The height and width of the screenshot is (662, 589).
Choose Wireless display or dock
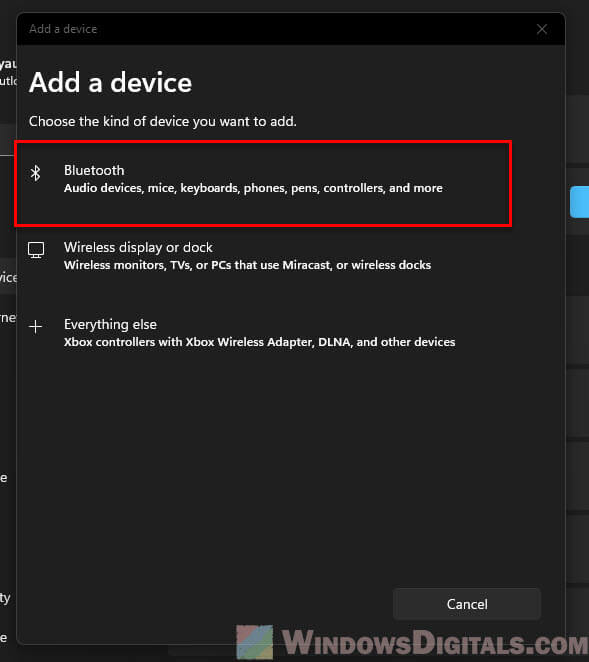263,256
